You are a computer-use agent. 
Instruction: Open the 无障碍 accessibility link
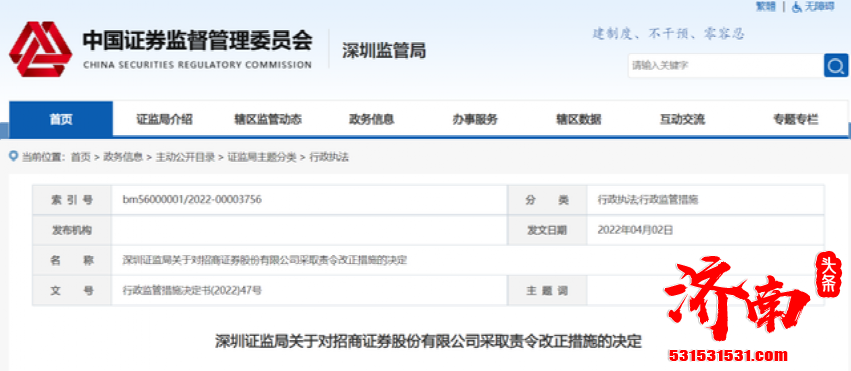click(x=820, y=7)
